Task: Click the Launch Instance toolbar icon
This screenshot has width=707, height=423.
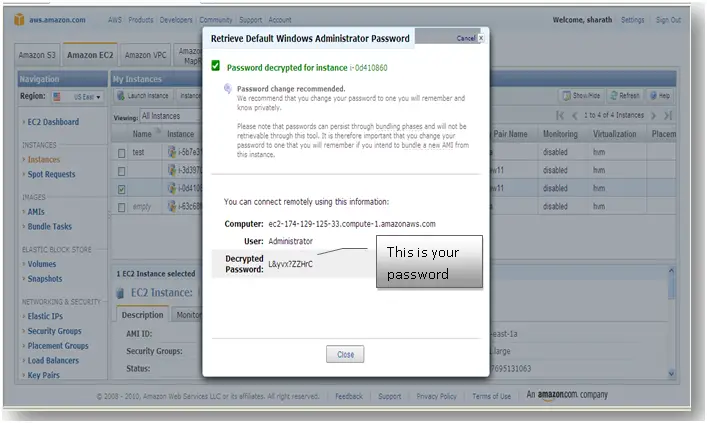Action: (x=120, y=96)
